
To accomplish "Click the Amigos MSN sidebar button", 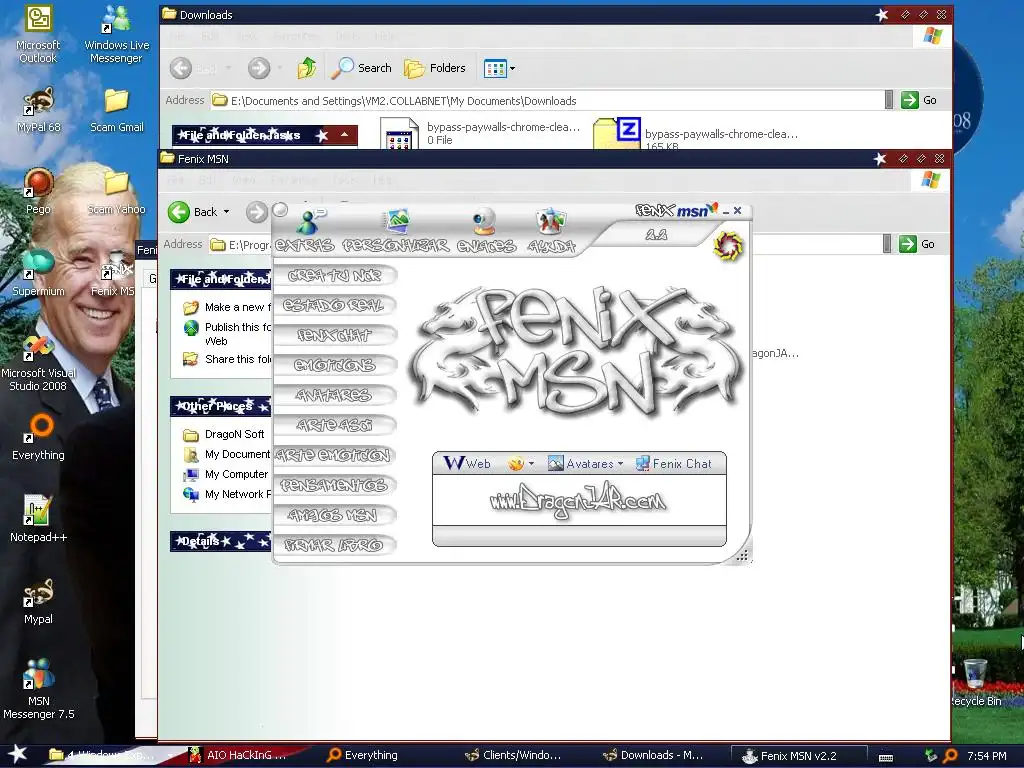I will tap(334, 516).
